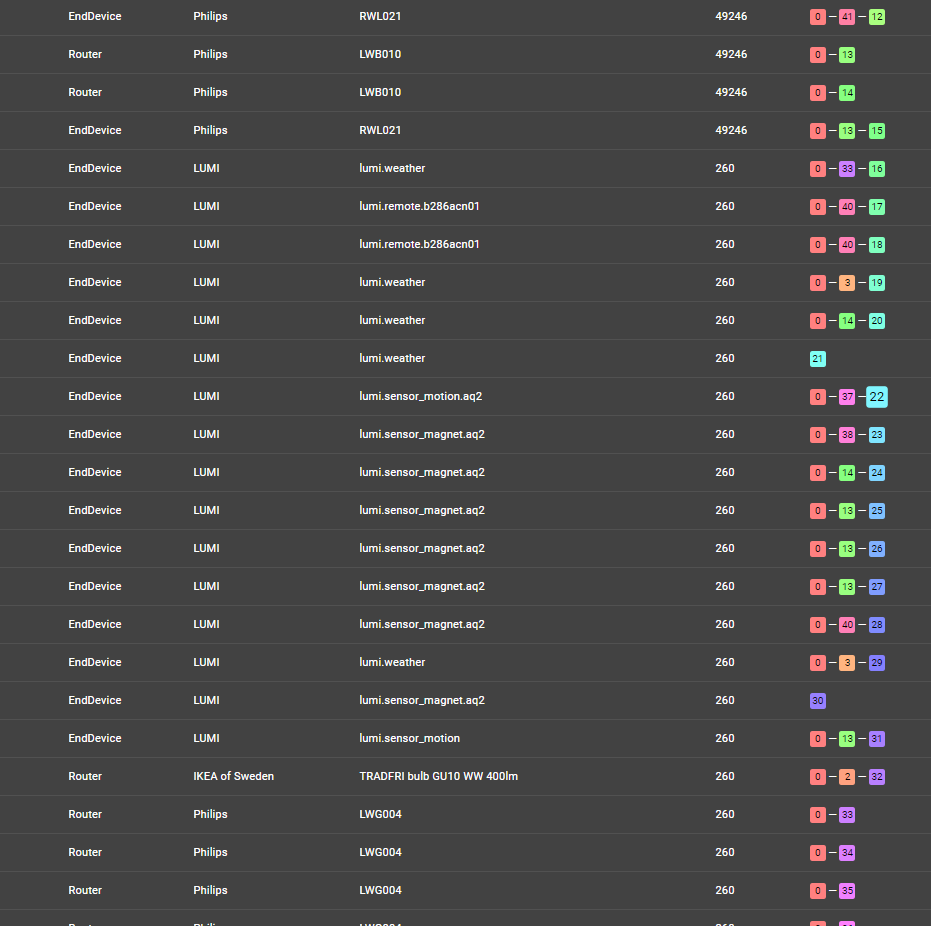The image size is (931, 926).
Task: Click lumi.remote.b286acn01 in the badge 17 row
Action: tap(419, 206)
